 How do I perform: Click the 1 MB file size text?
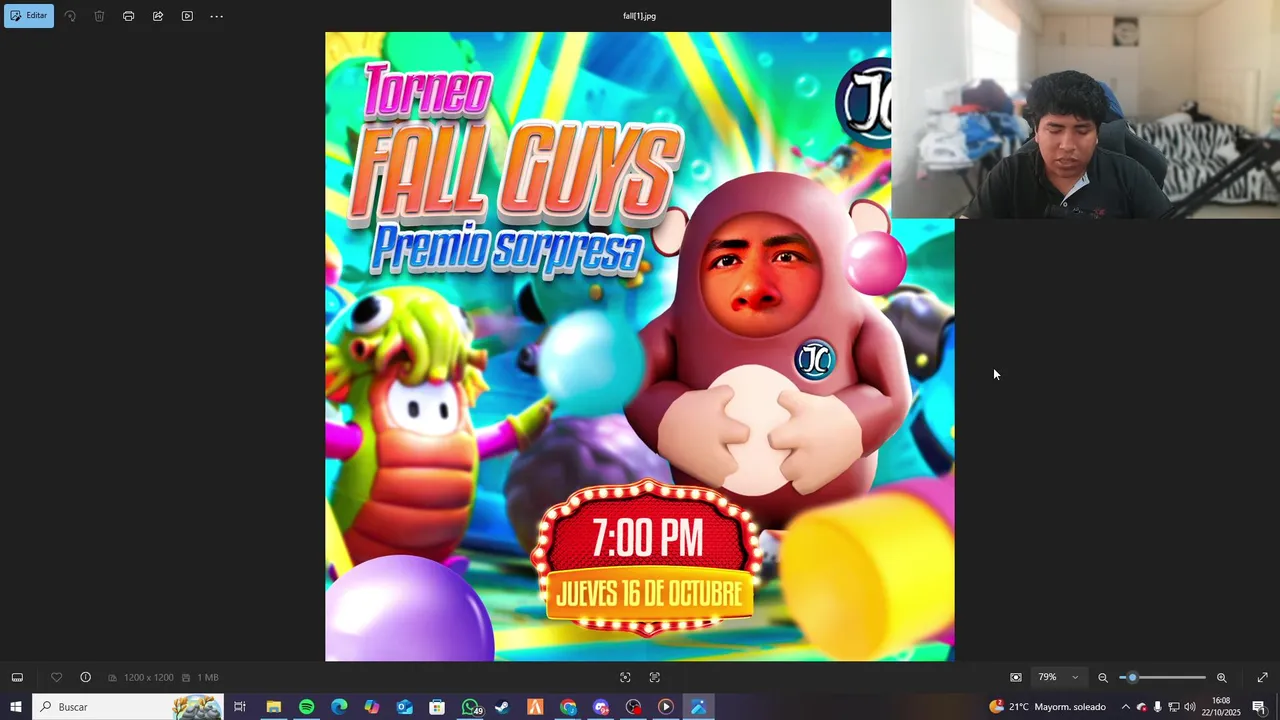pyautogui.click(x=207, y=678)
